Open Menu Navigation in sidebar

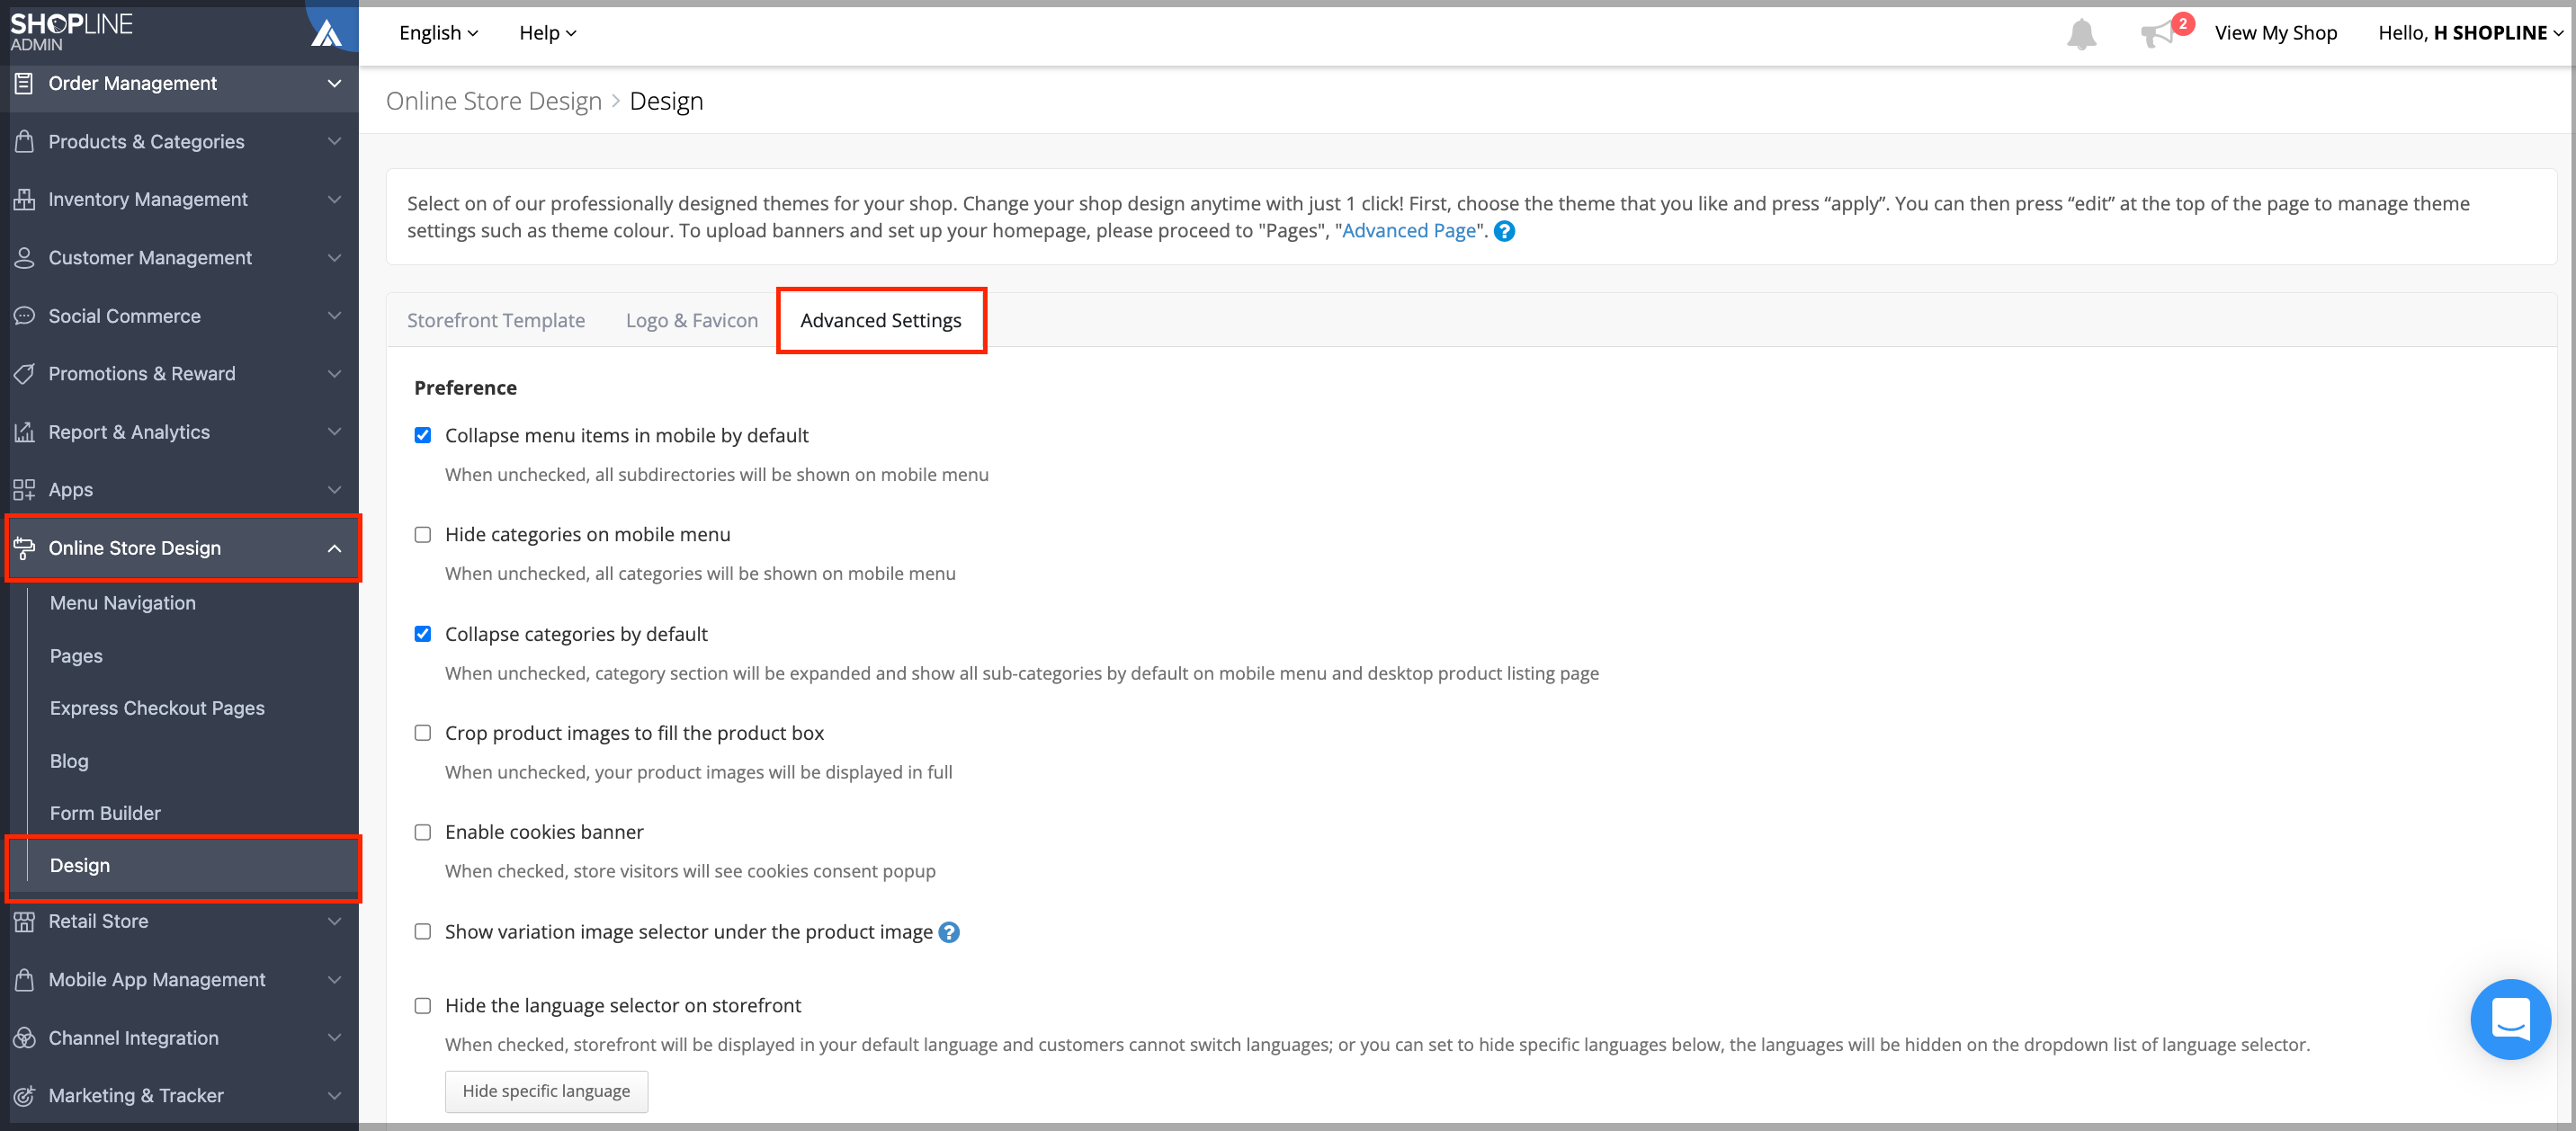click(x=123, y=603)
